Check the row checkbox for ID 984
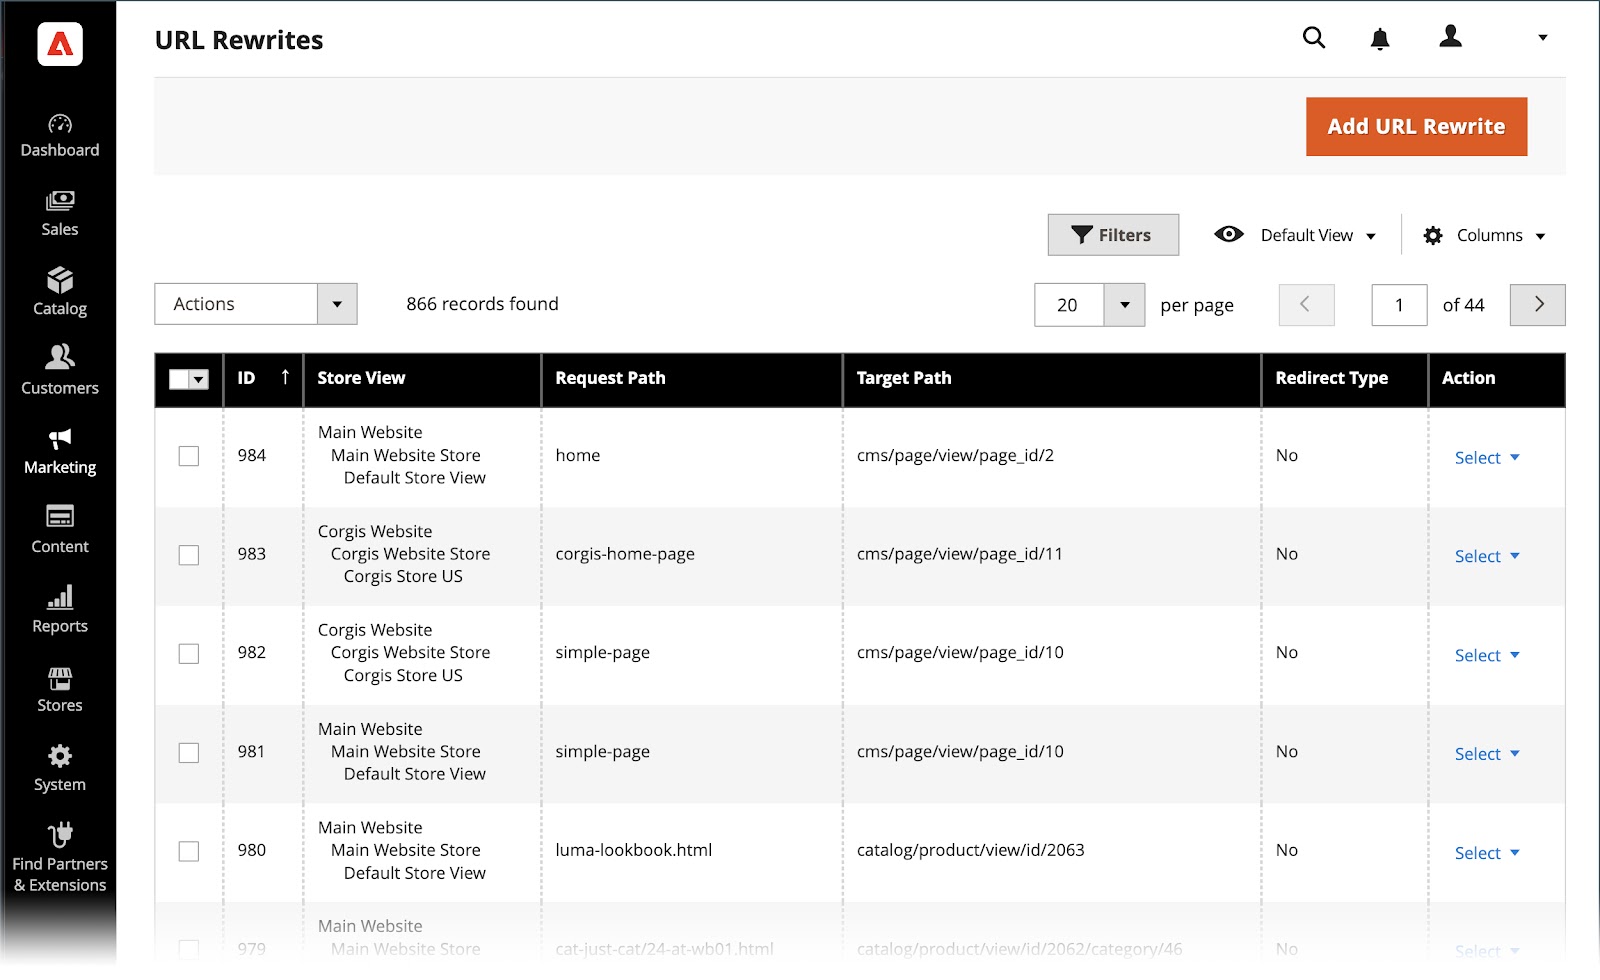This screenshot has width=1600, height=980. [188, 455]
